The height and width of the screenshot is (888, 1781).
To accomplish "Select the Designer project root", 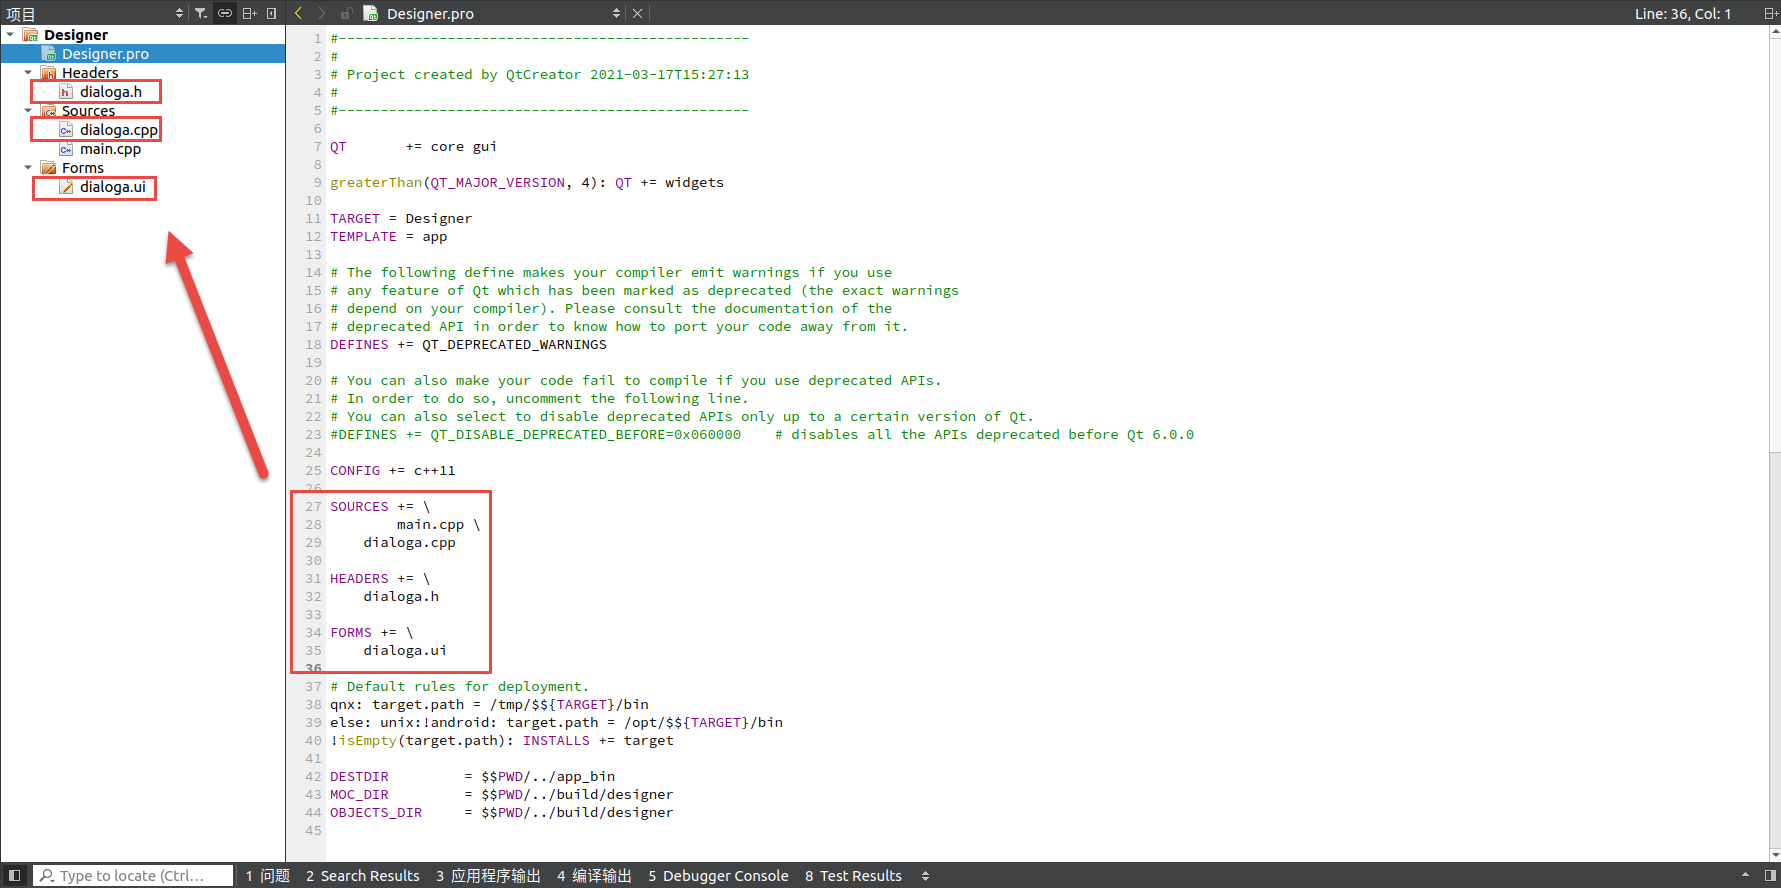I will point(76,35).
